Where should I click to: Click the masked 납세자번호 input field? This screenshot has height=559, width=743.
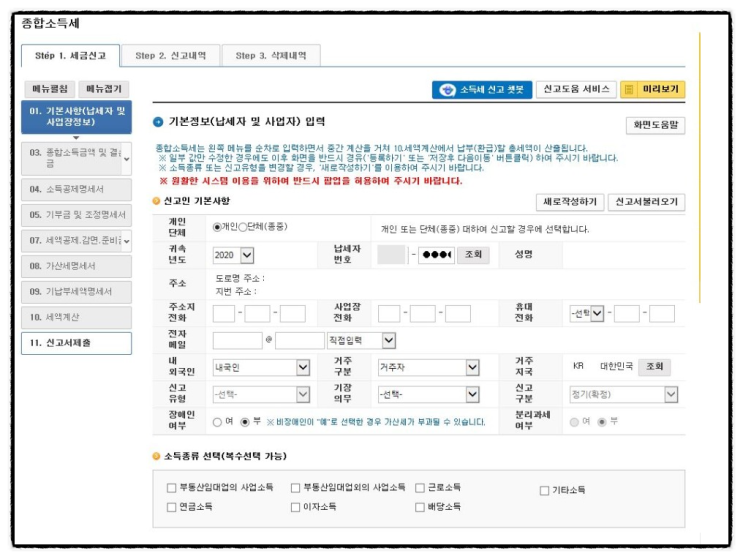tap(436, 255)
